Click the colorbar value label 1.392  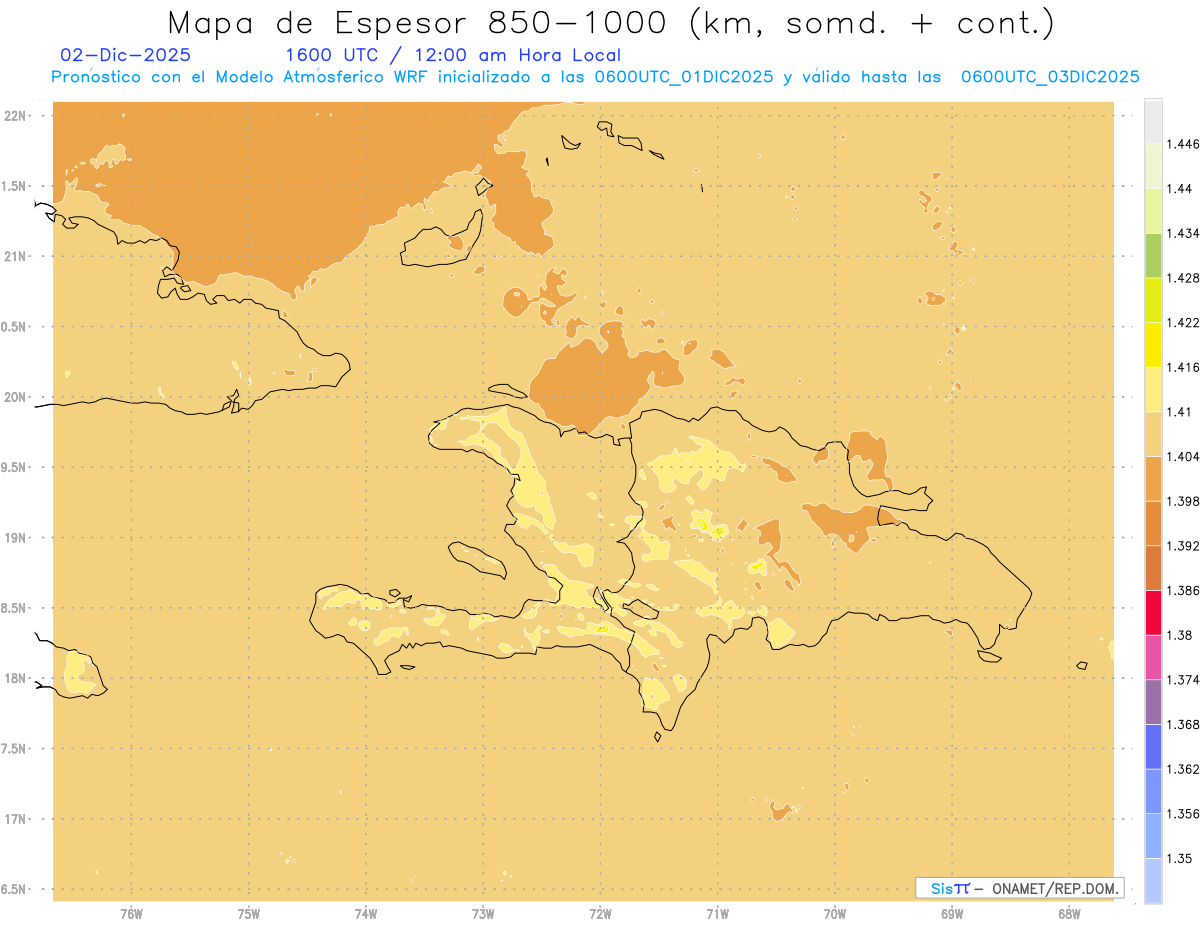1182,546
